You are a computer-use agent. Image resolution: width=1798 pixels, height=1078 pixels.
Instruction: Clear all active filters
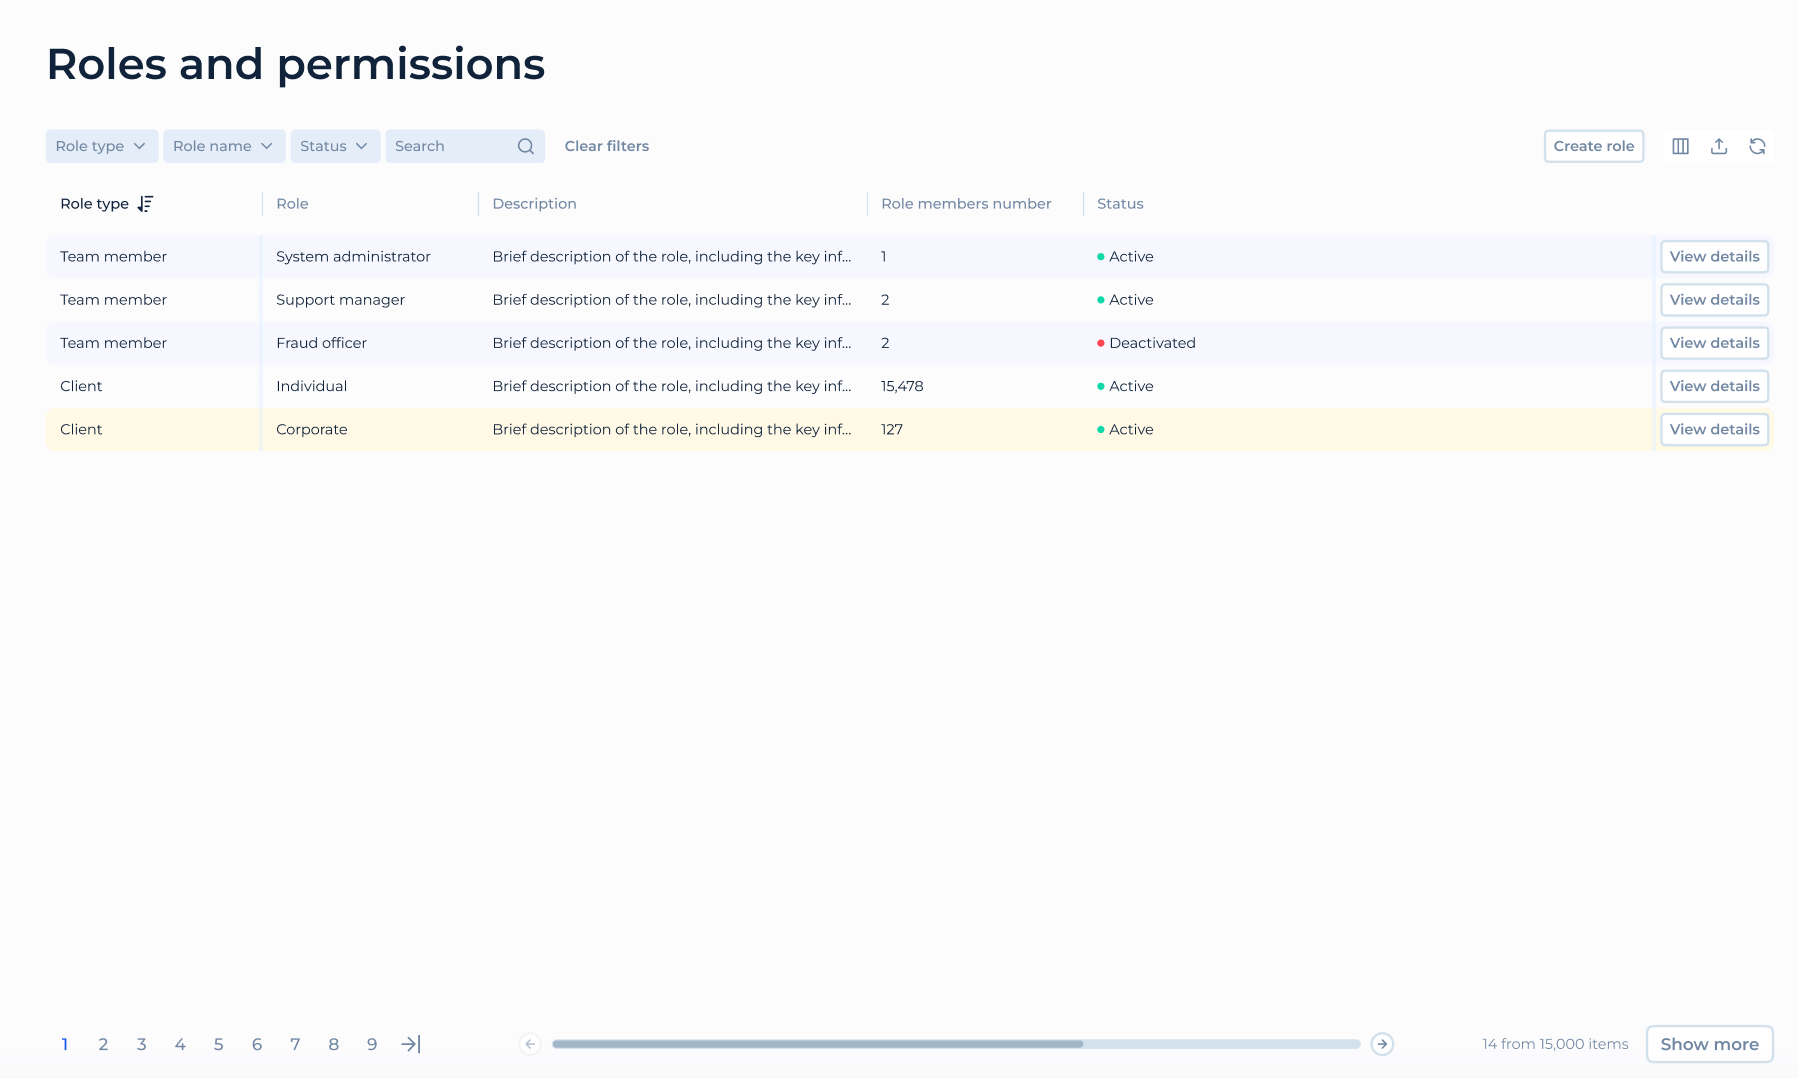[606, 146]
